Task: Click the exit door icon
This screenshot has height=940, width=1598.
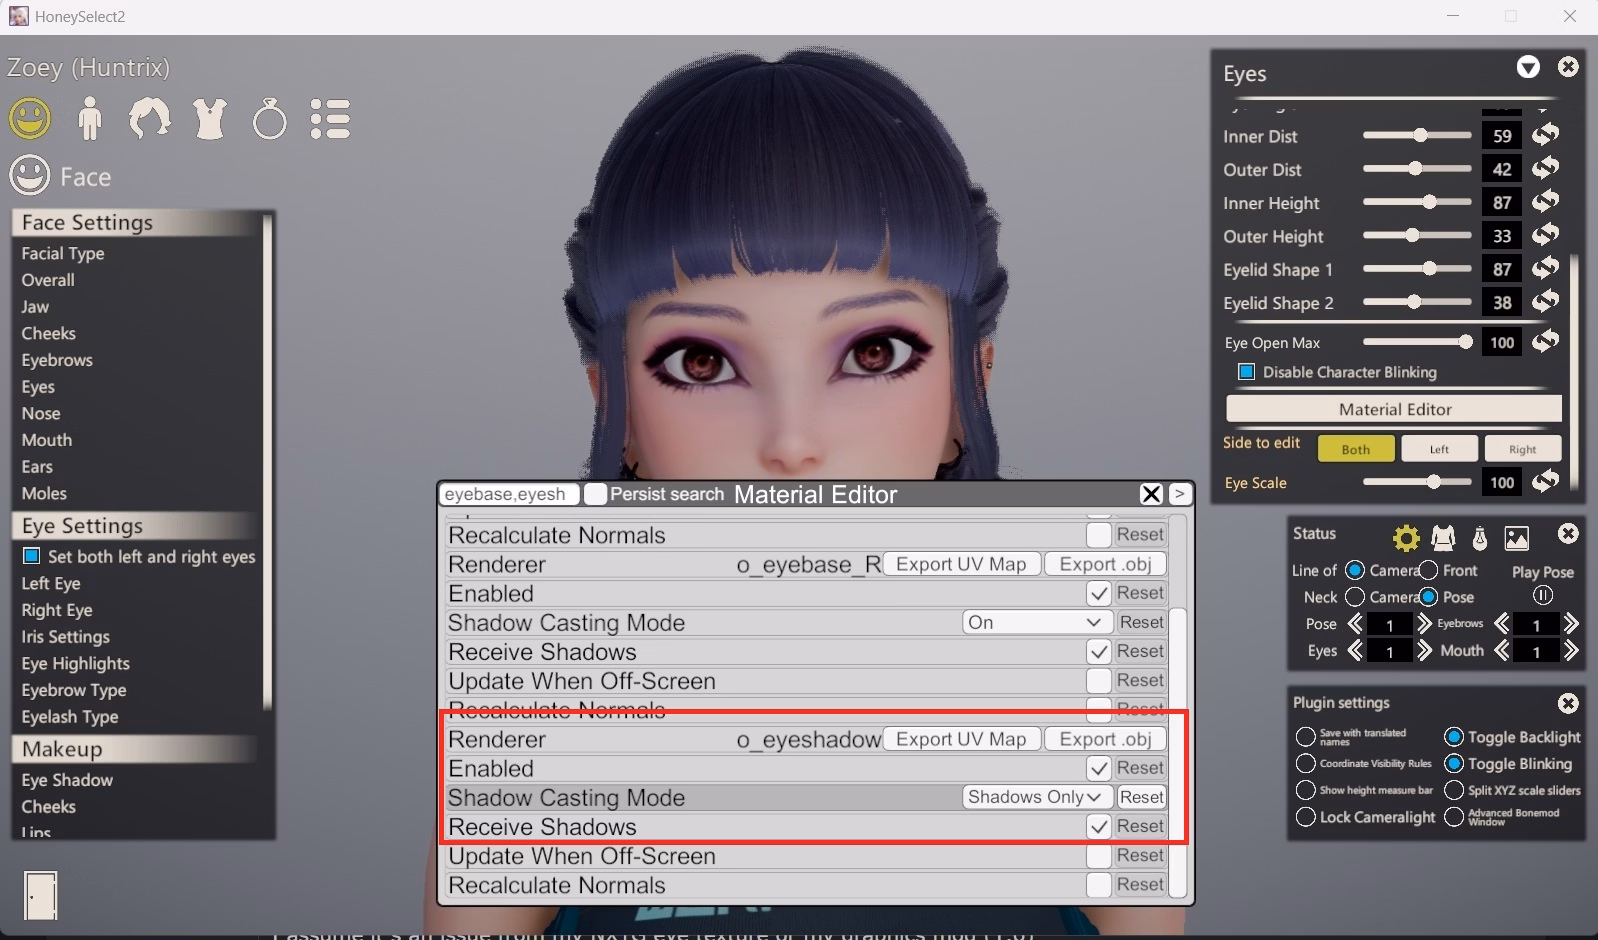Action: pyautogui.click(x=41, y=894)
